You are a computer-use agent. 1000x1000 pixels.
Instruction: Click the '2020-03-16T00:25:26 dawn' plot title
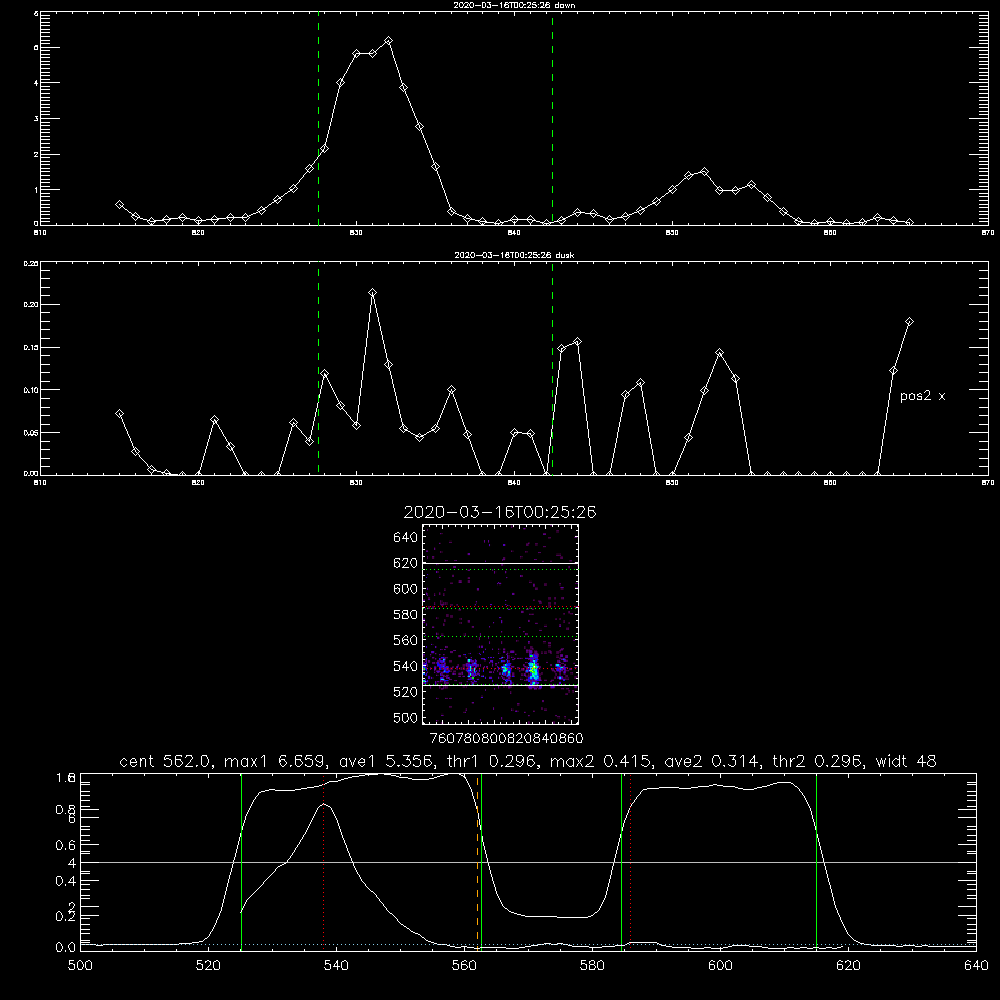[514, 5]
